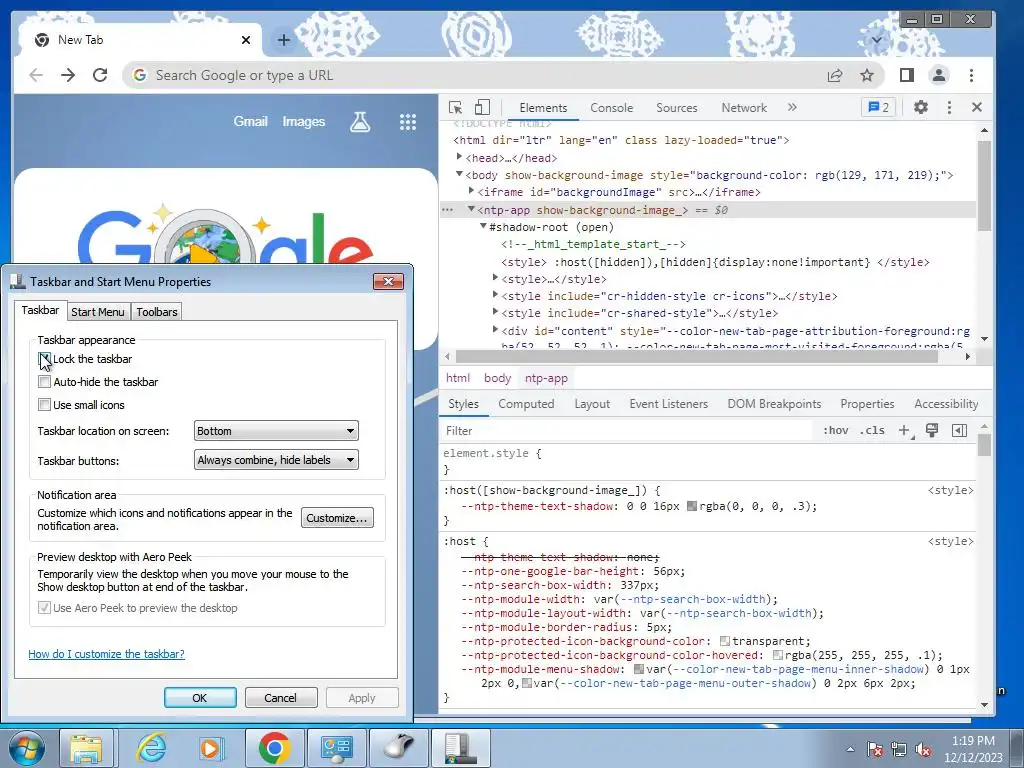The image size is (1024, 768).
Task: Click the Chrome taskbar icon
Action: click(x=274, y=748)
